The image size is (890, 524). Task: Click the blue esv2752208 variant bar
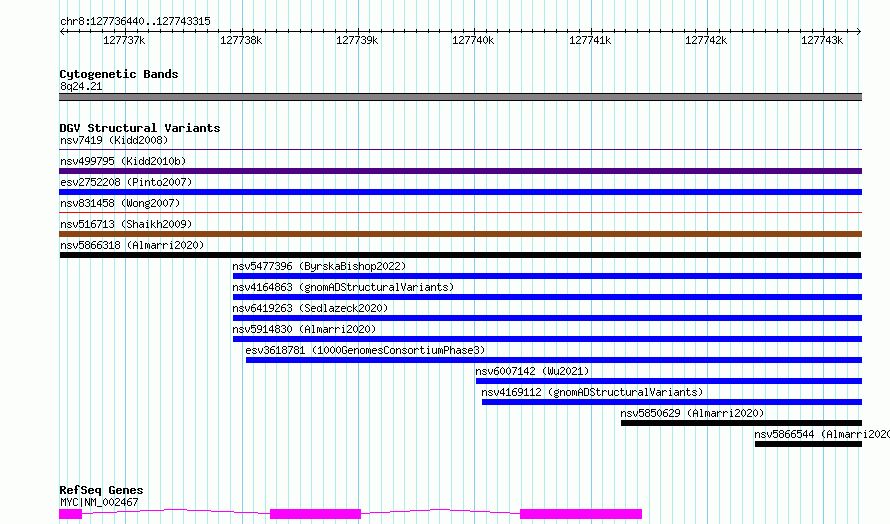coord(460,192)
